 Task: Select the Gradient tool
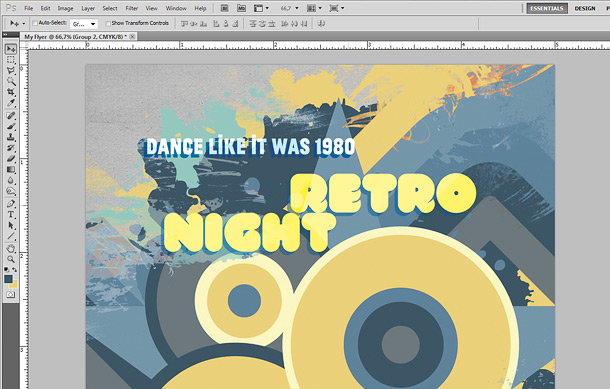[x=11, y=170]
